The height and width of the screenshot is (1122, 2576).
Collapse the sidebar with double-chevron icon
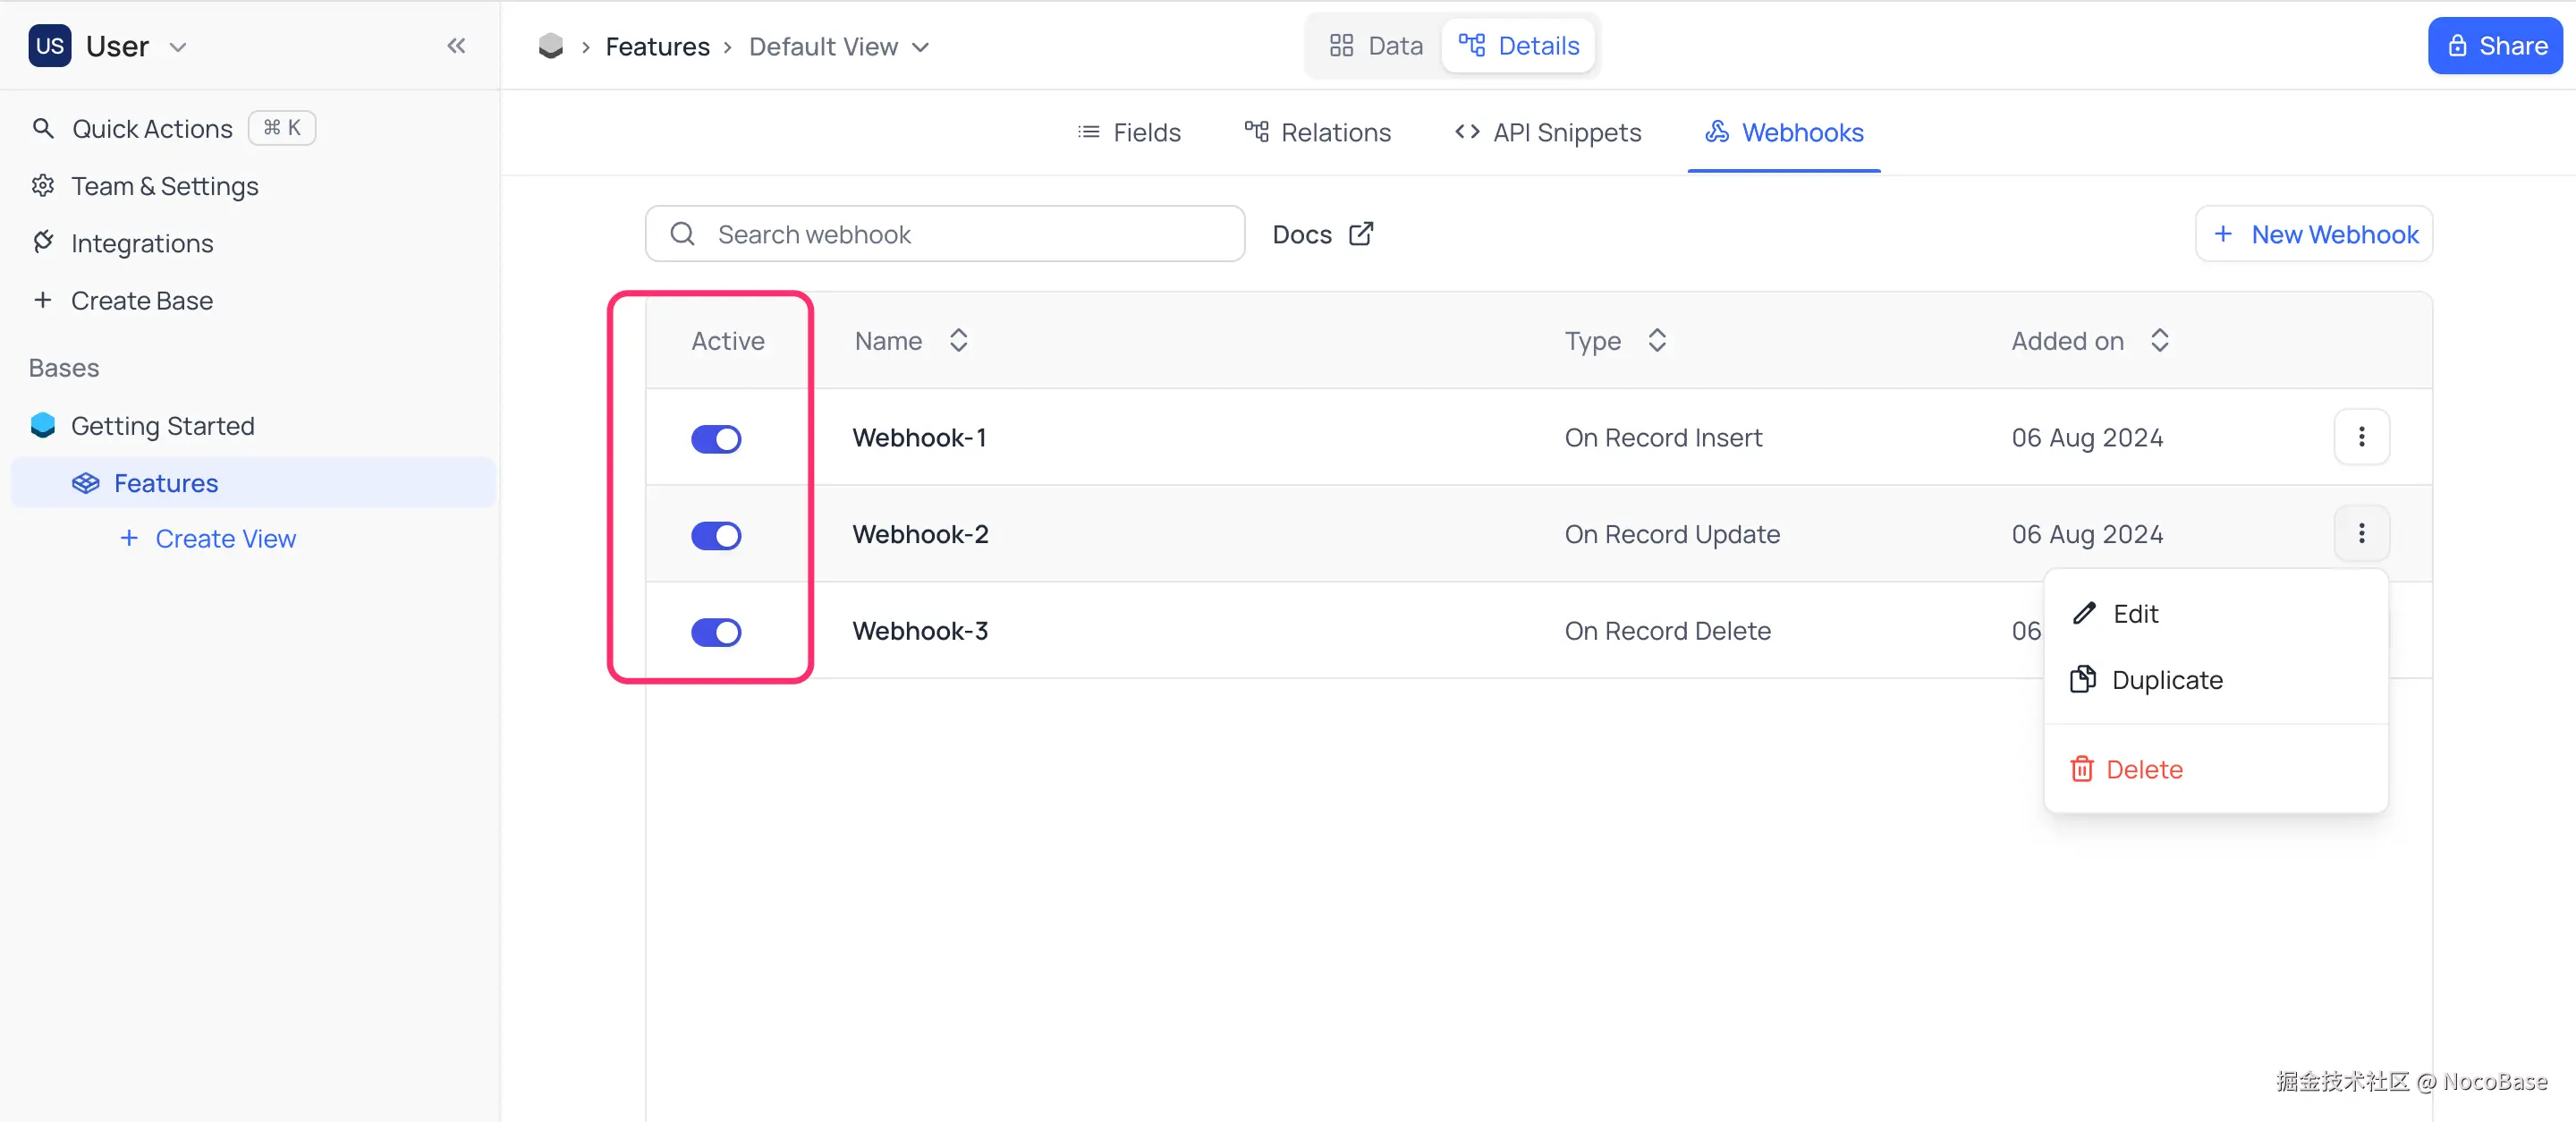coord(456,46)
